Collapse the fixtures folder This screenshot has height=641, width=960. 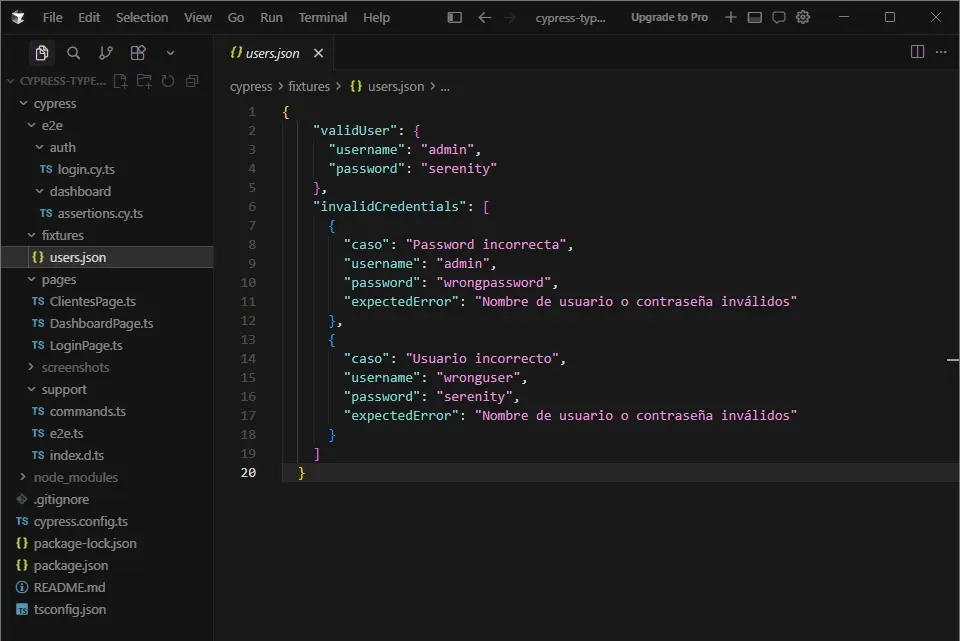(x=62, y=236)
